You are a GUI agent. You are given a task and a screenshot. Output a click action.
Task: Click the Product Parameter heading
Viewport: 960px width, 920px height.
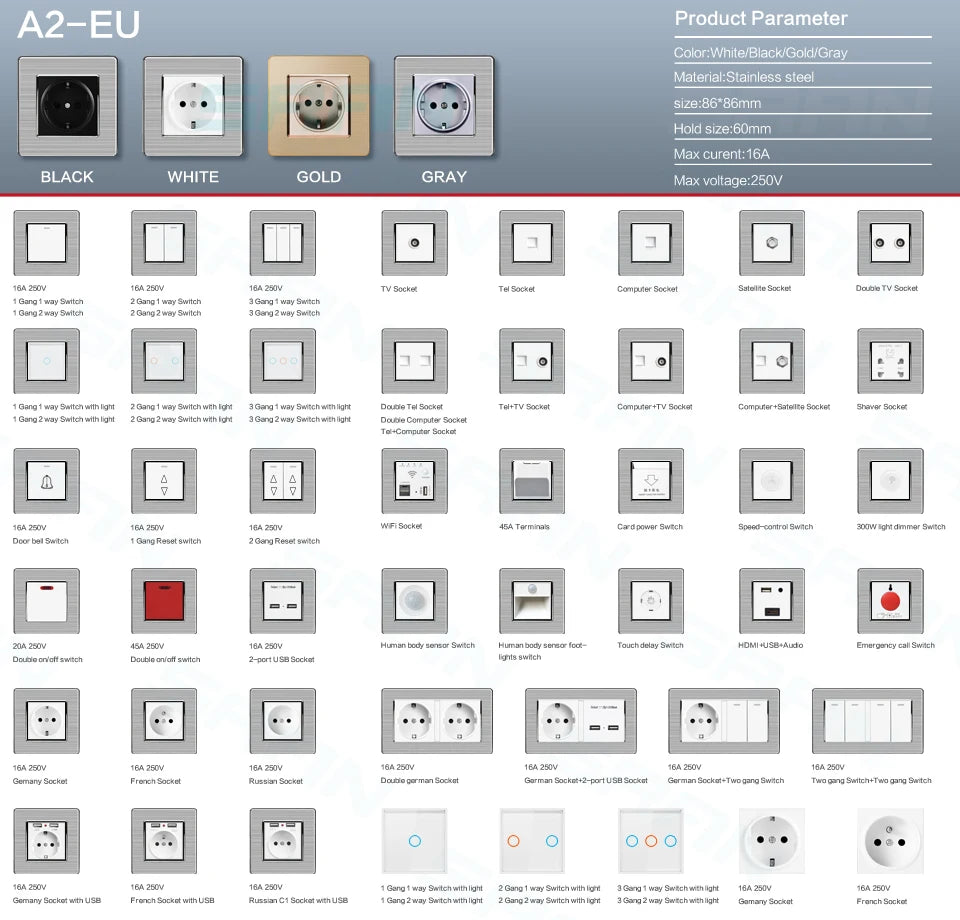click(x=760, y=18)
